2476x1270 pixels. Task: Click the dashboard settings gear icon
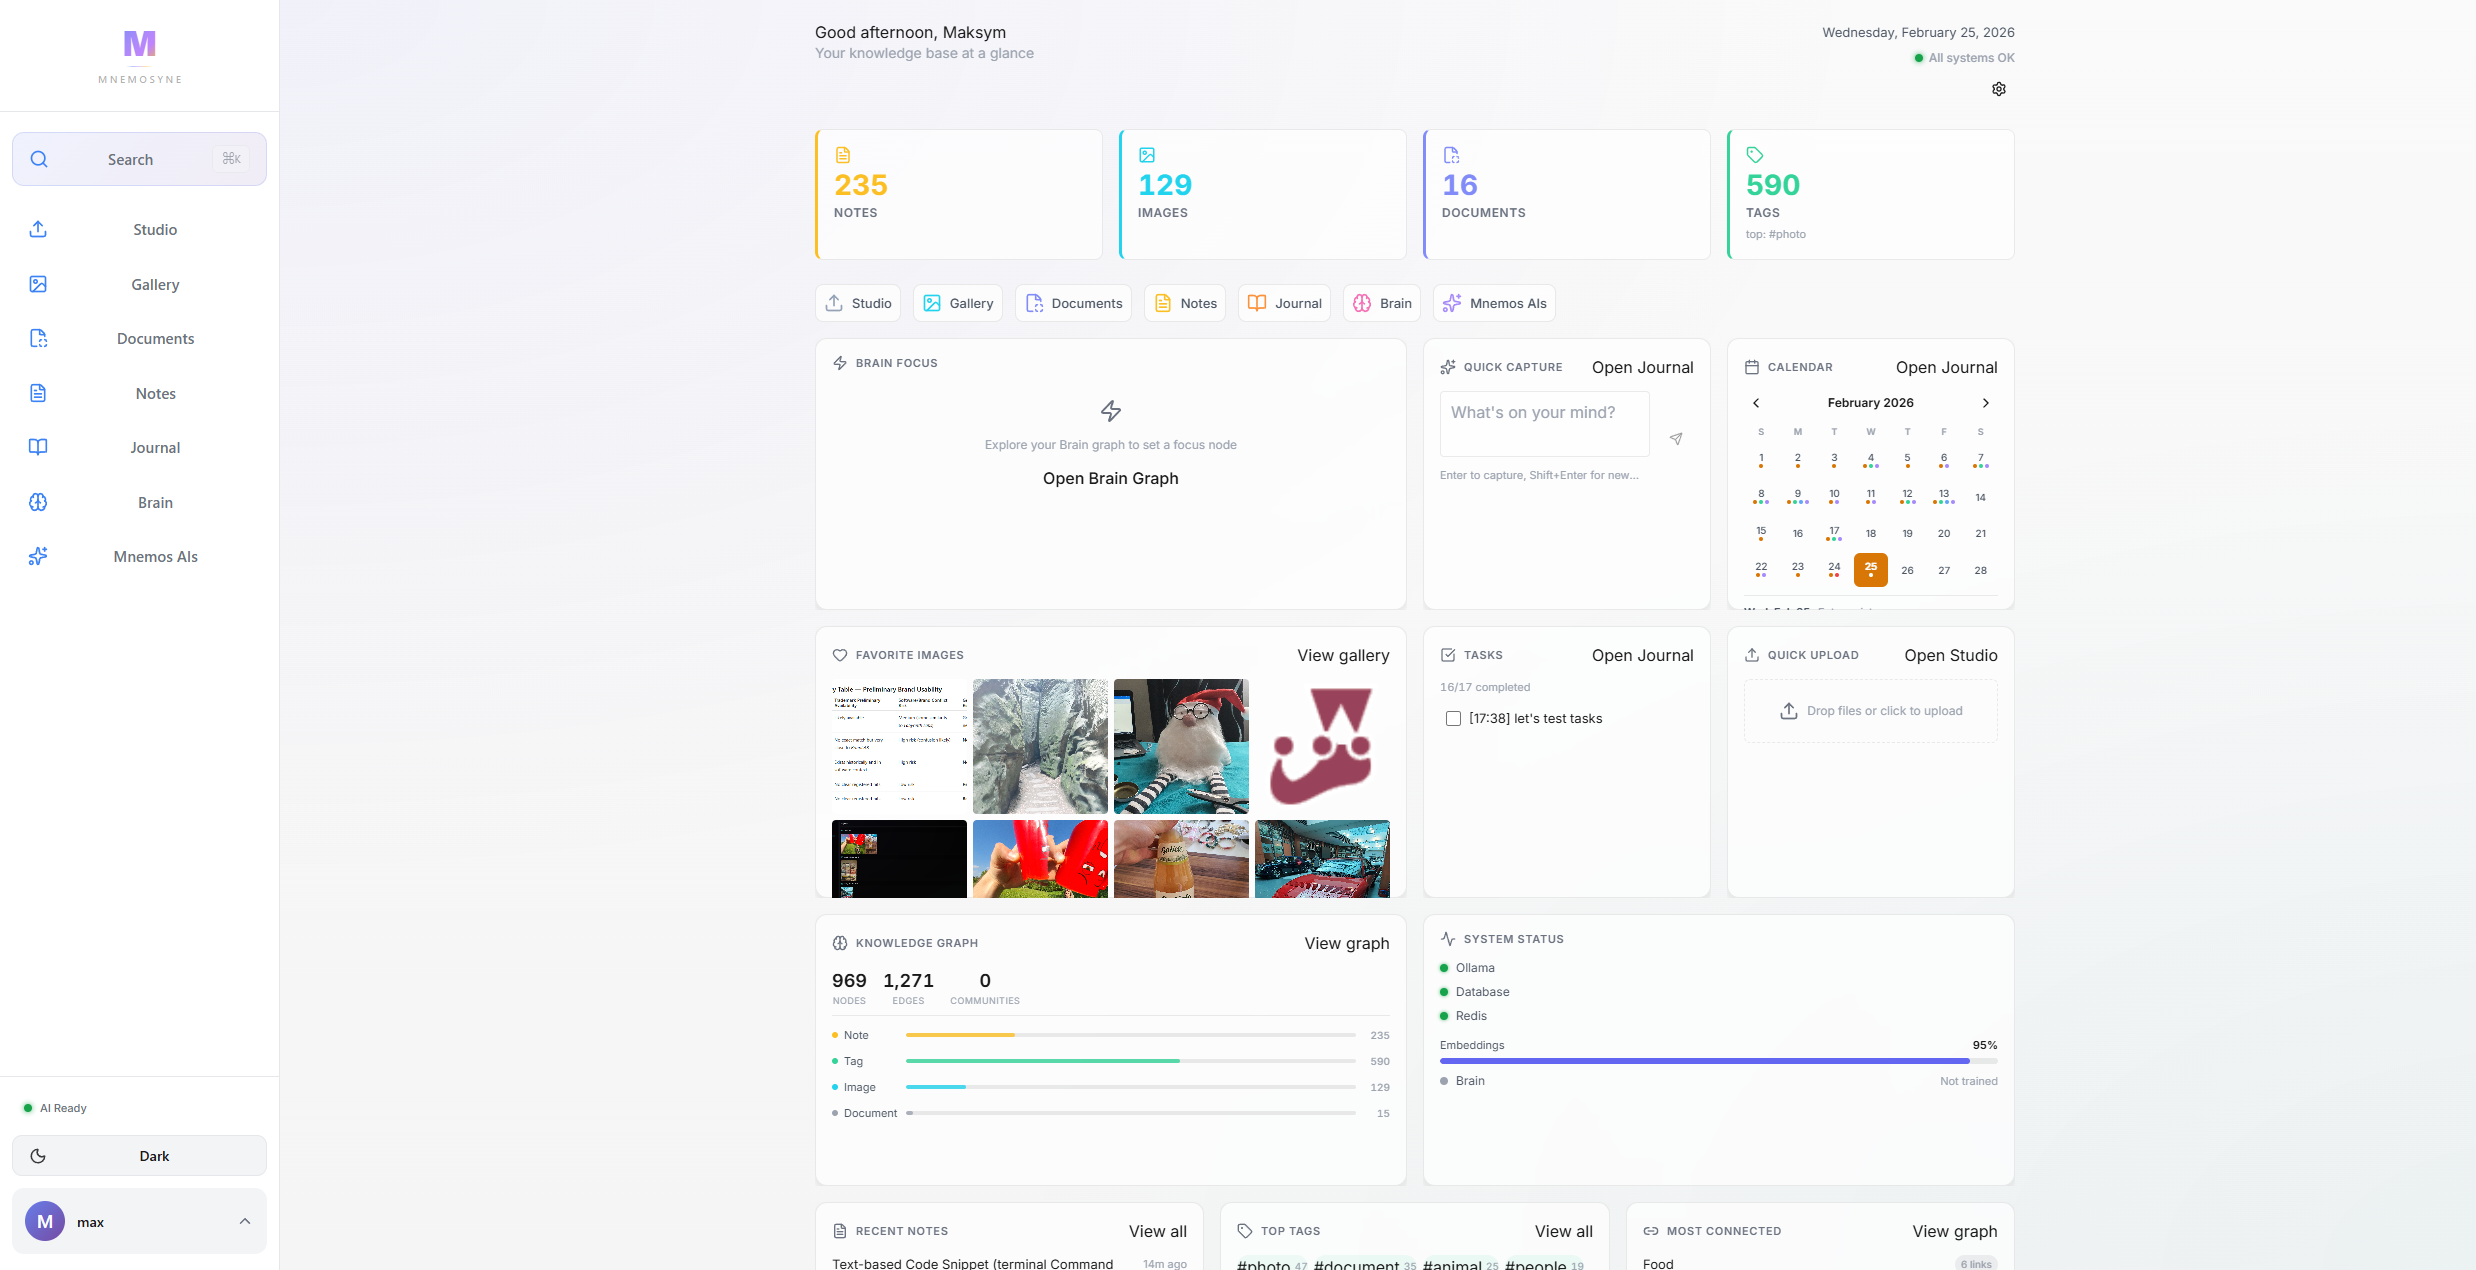(1998, 89)
